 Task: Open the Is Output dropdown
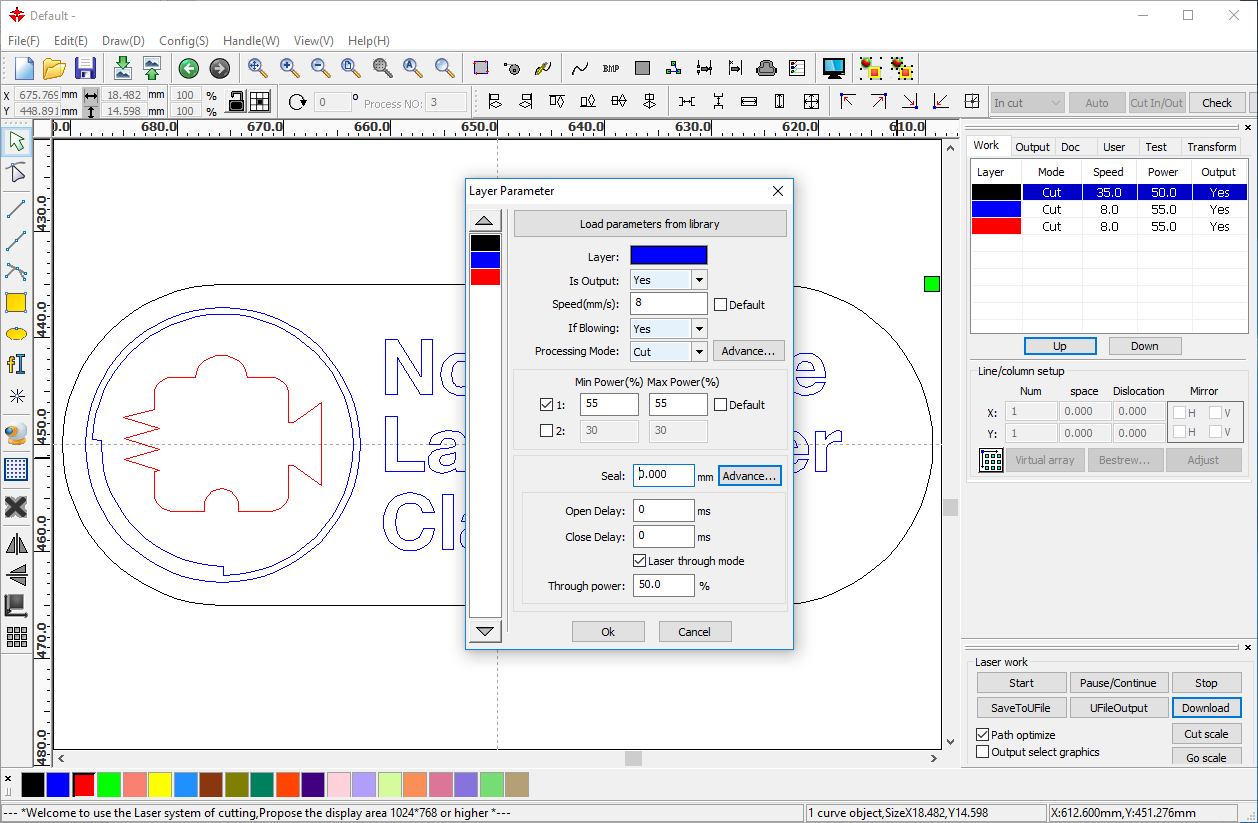[x=699, y=281]
